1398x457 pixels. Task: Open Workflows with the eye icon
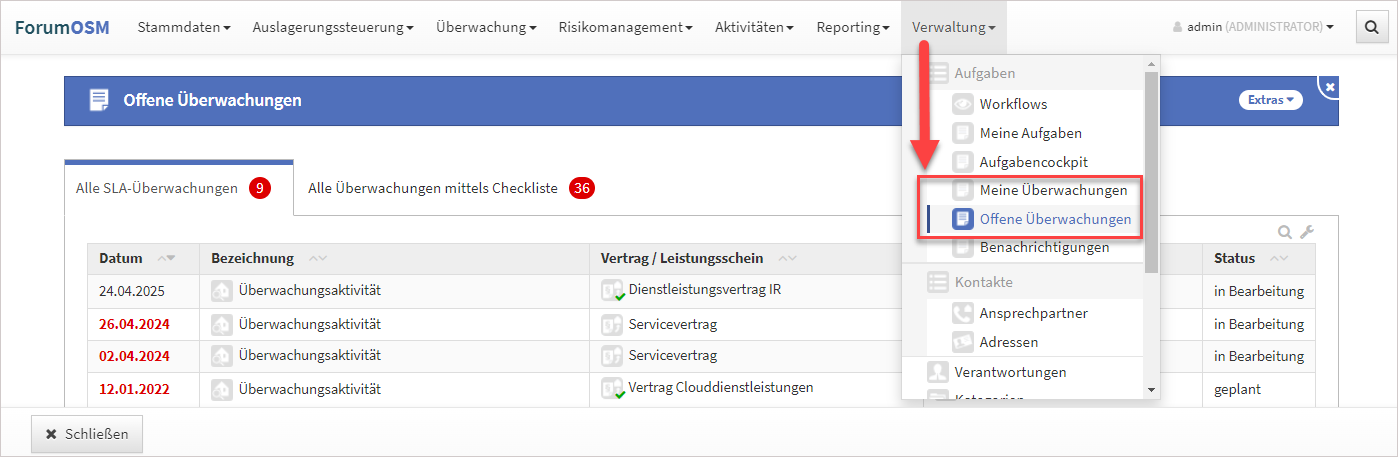pyautogui.click(x=1013, y=104)
